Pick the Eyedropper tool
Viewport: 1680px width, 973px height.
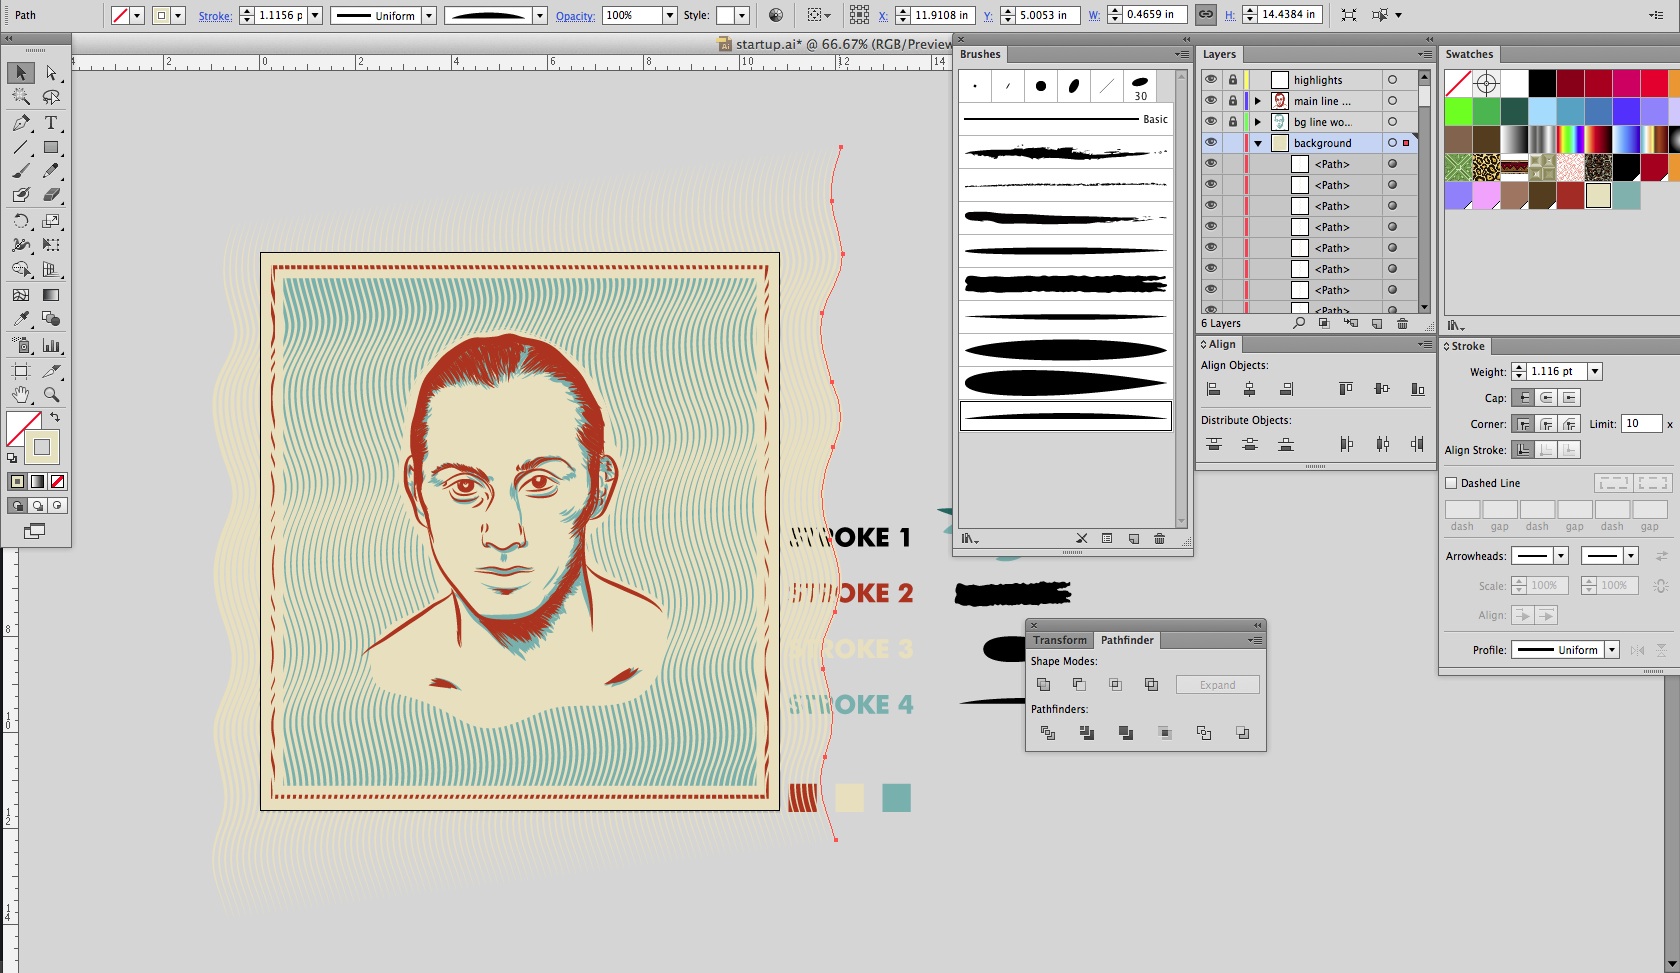pyautogui.click(x=20, y=319)
